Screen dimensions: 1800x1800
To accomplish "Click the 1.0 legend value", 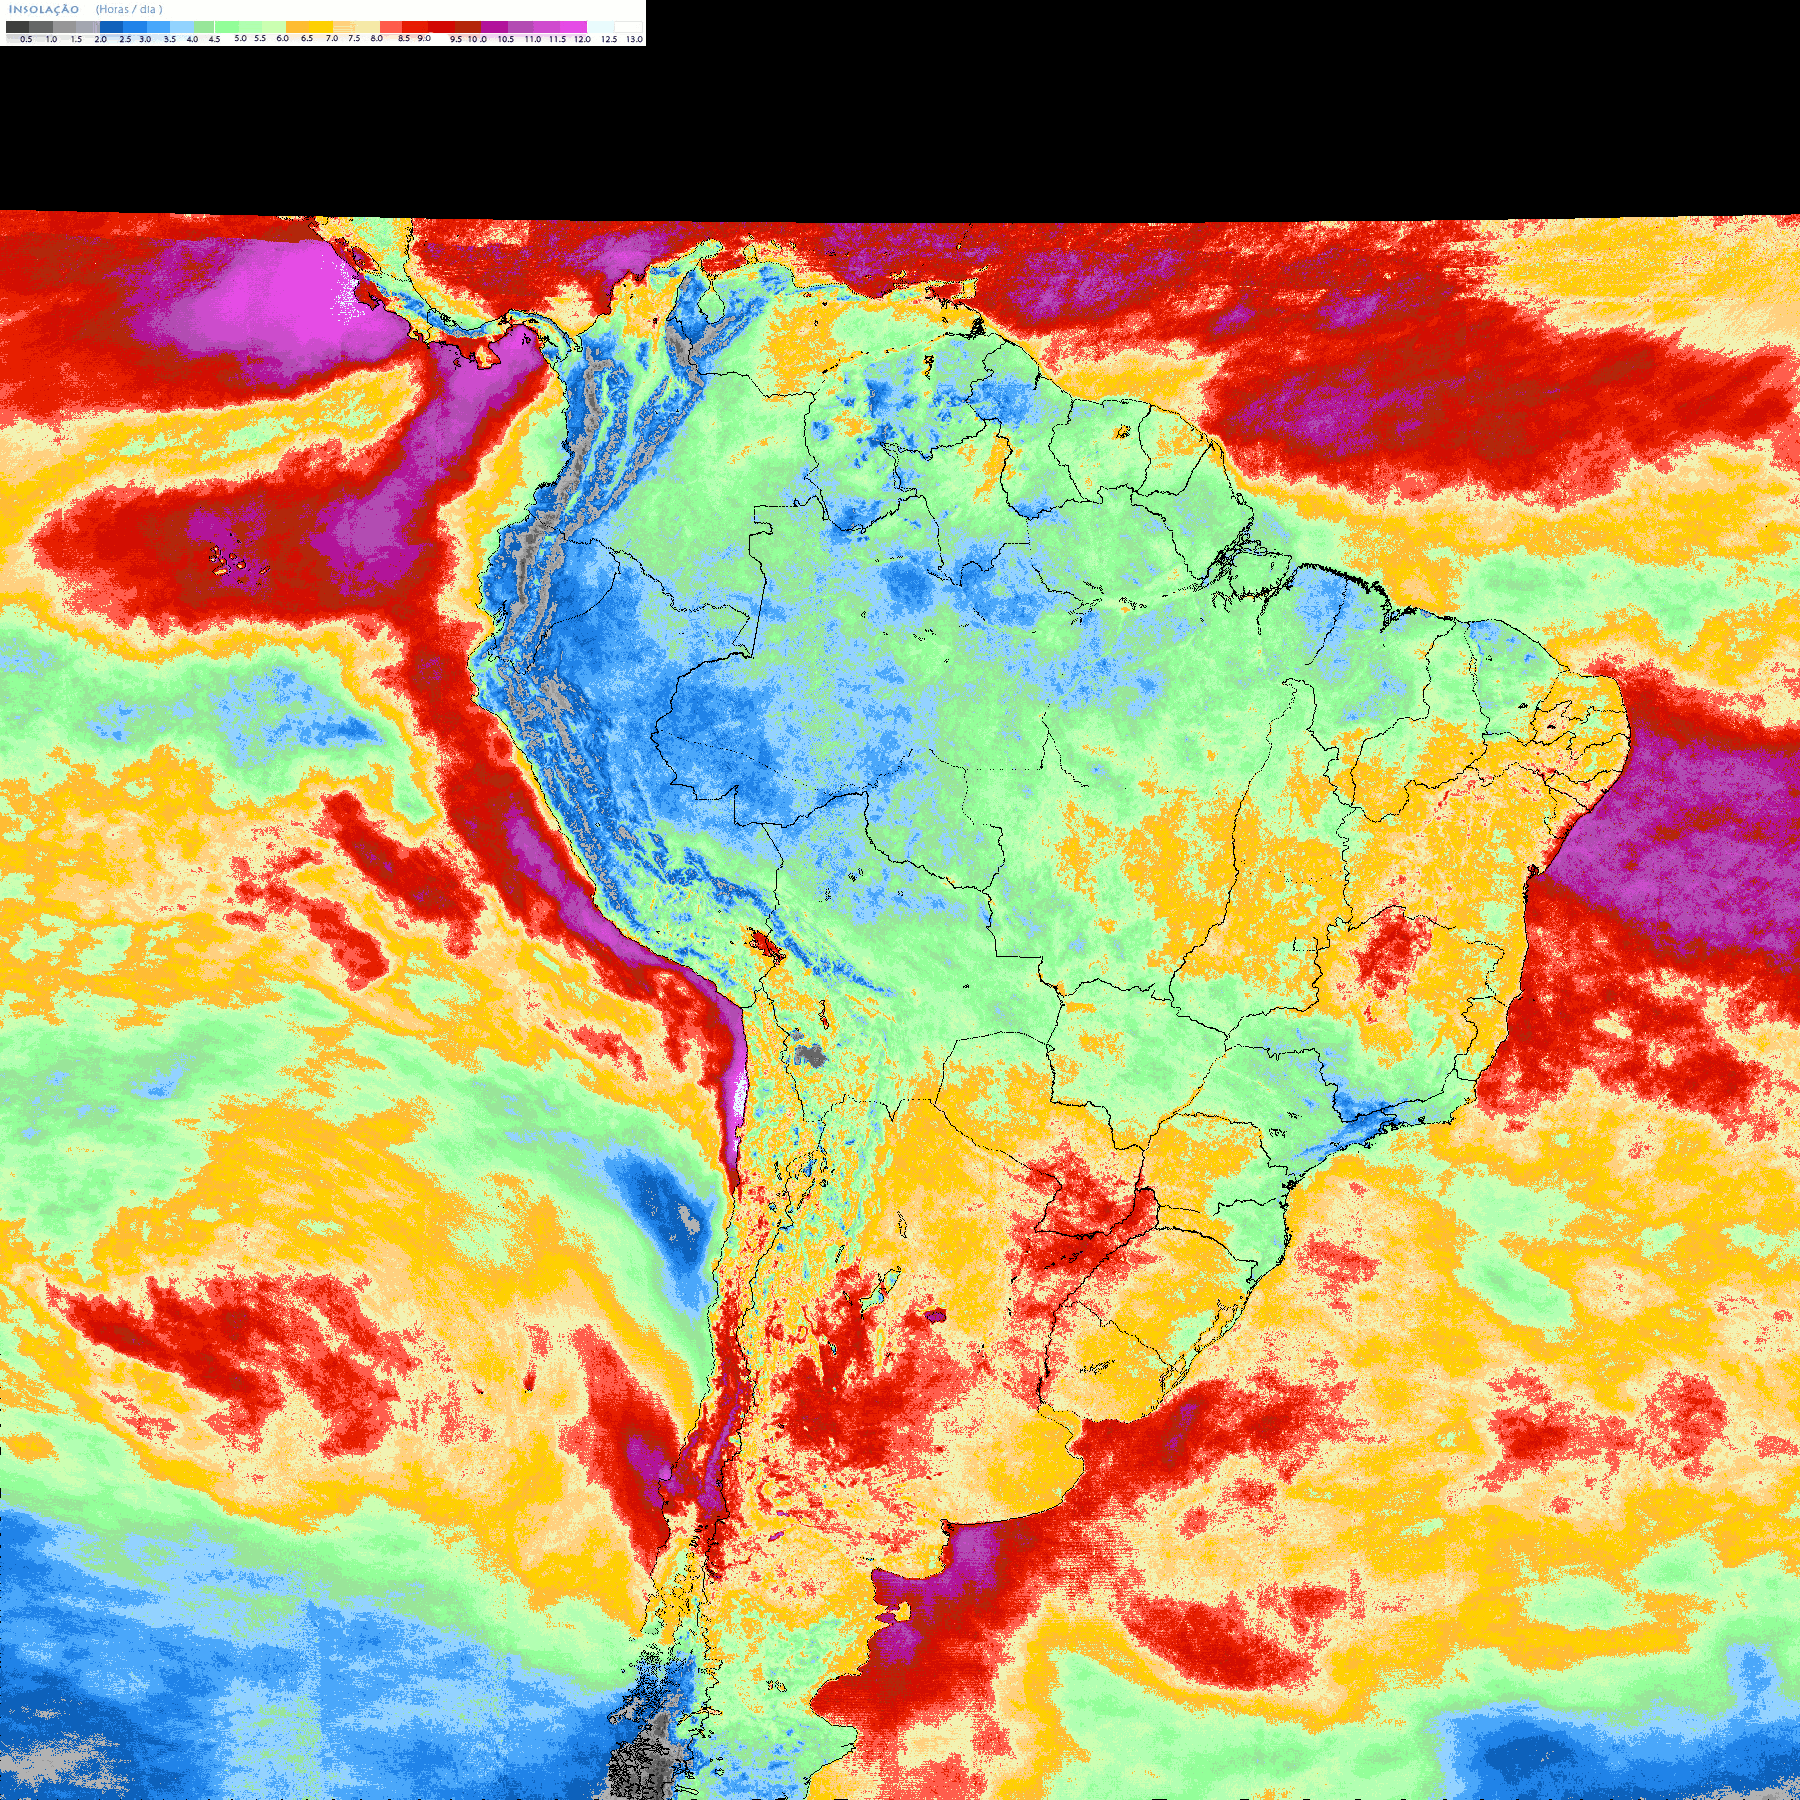I will tap(51, 39).
